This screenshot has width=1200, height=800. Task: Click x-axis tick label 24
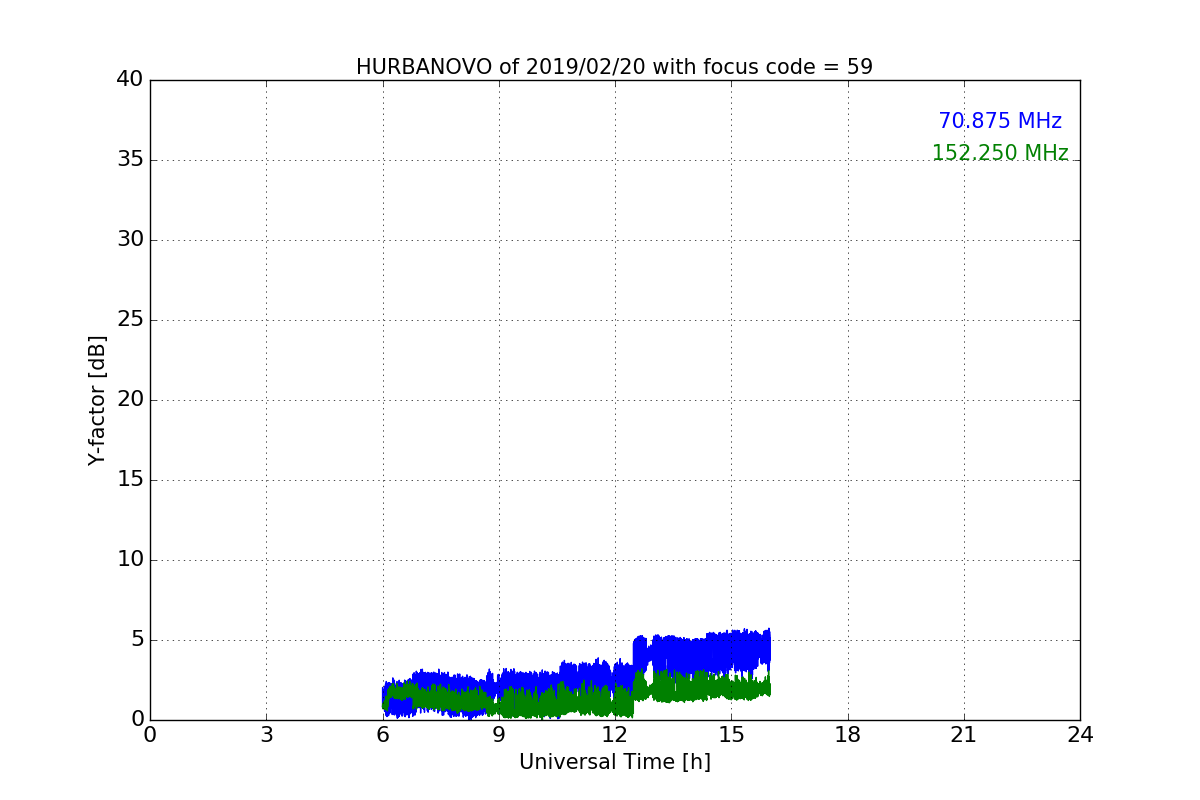tap(1080, 734)
